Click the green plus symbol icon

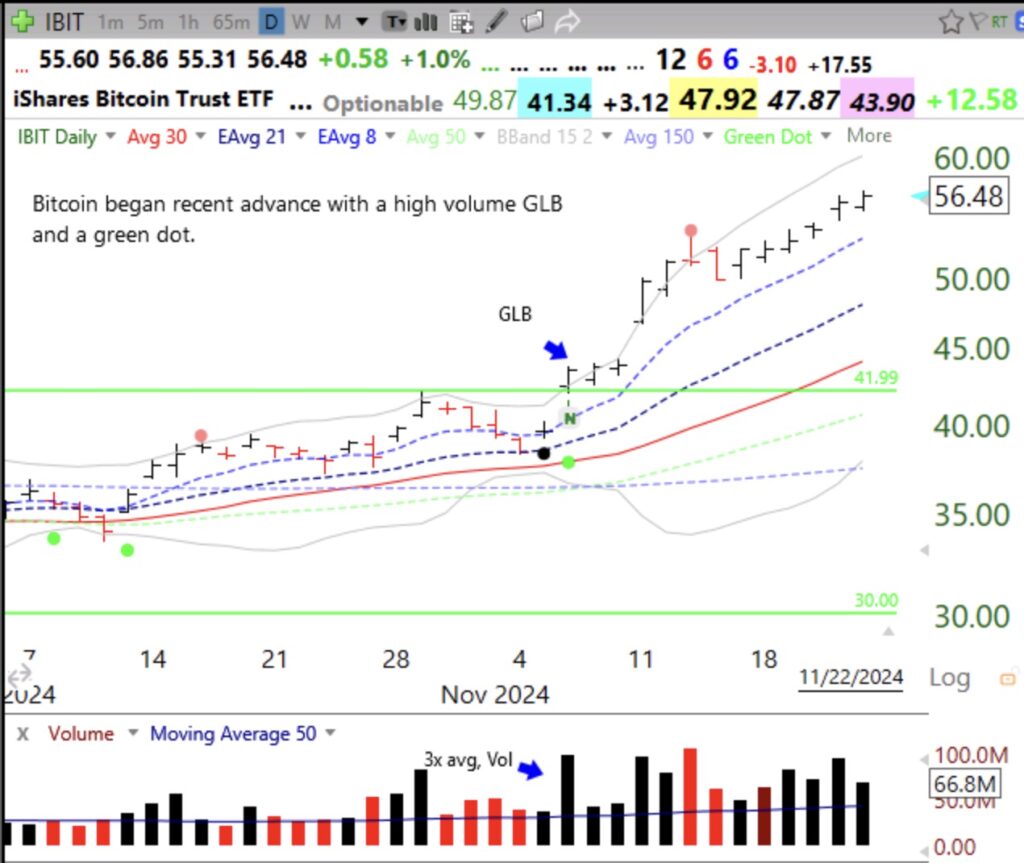23,20
